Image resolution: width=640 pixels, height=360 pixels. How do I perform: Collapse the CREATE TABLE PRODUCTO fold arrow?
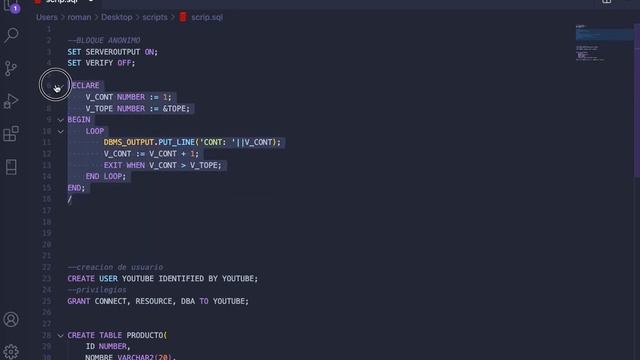(60, 336)
